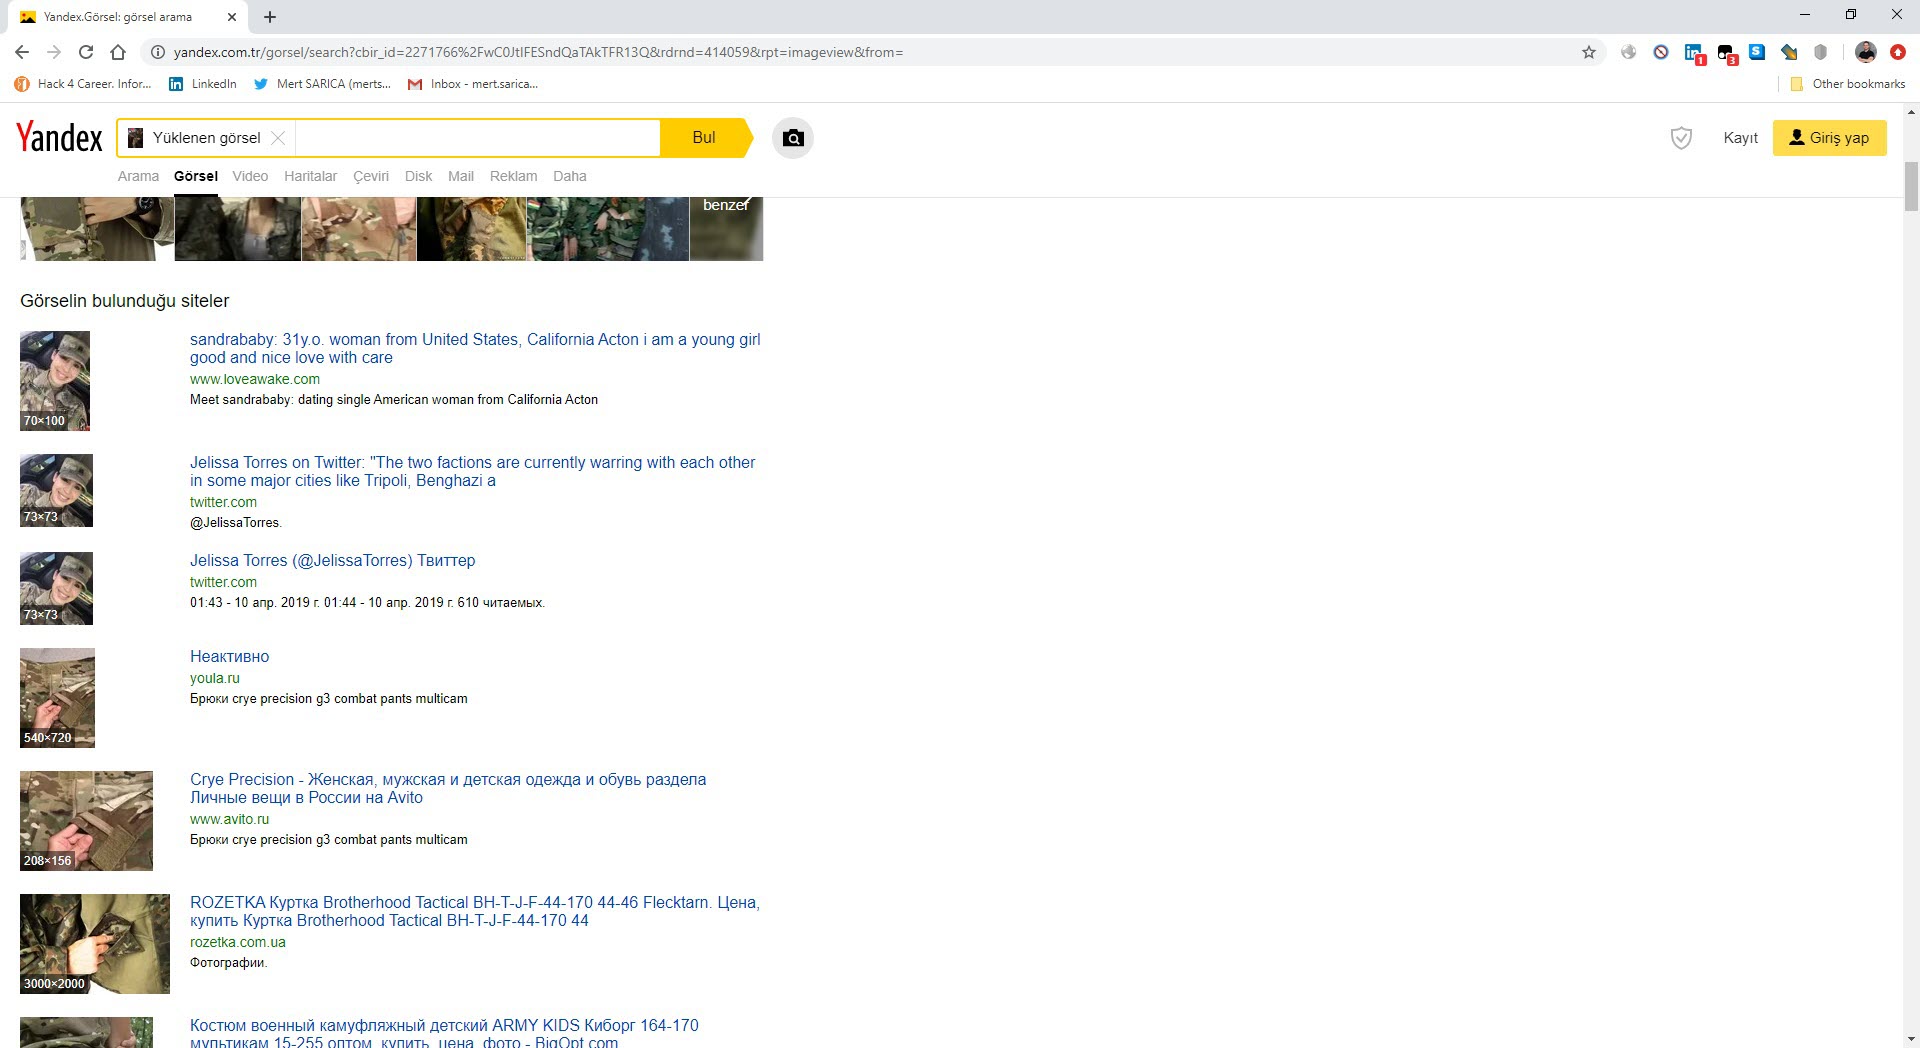The width and height of the screenshot is (1920, 1048).
Task: Click the www.loveawake.com site link
Action: point(255,379)
